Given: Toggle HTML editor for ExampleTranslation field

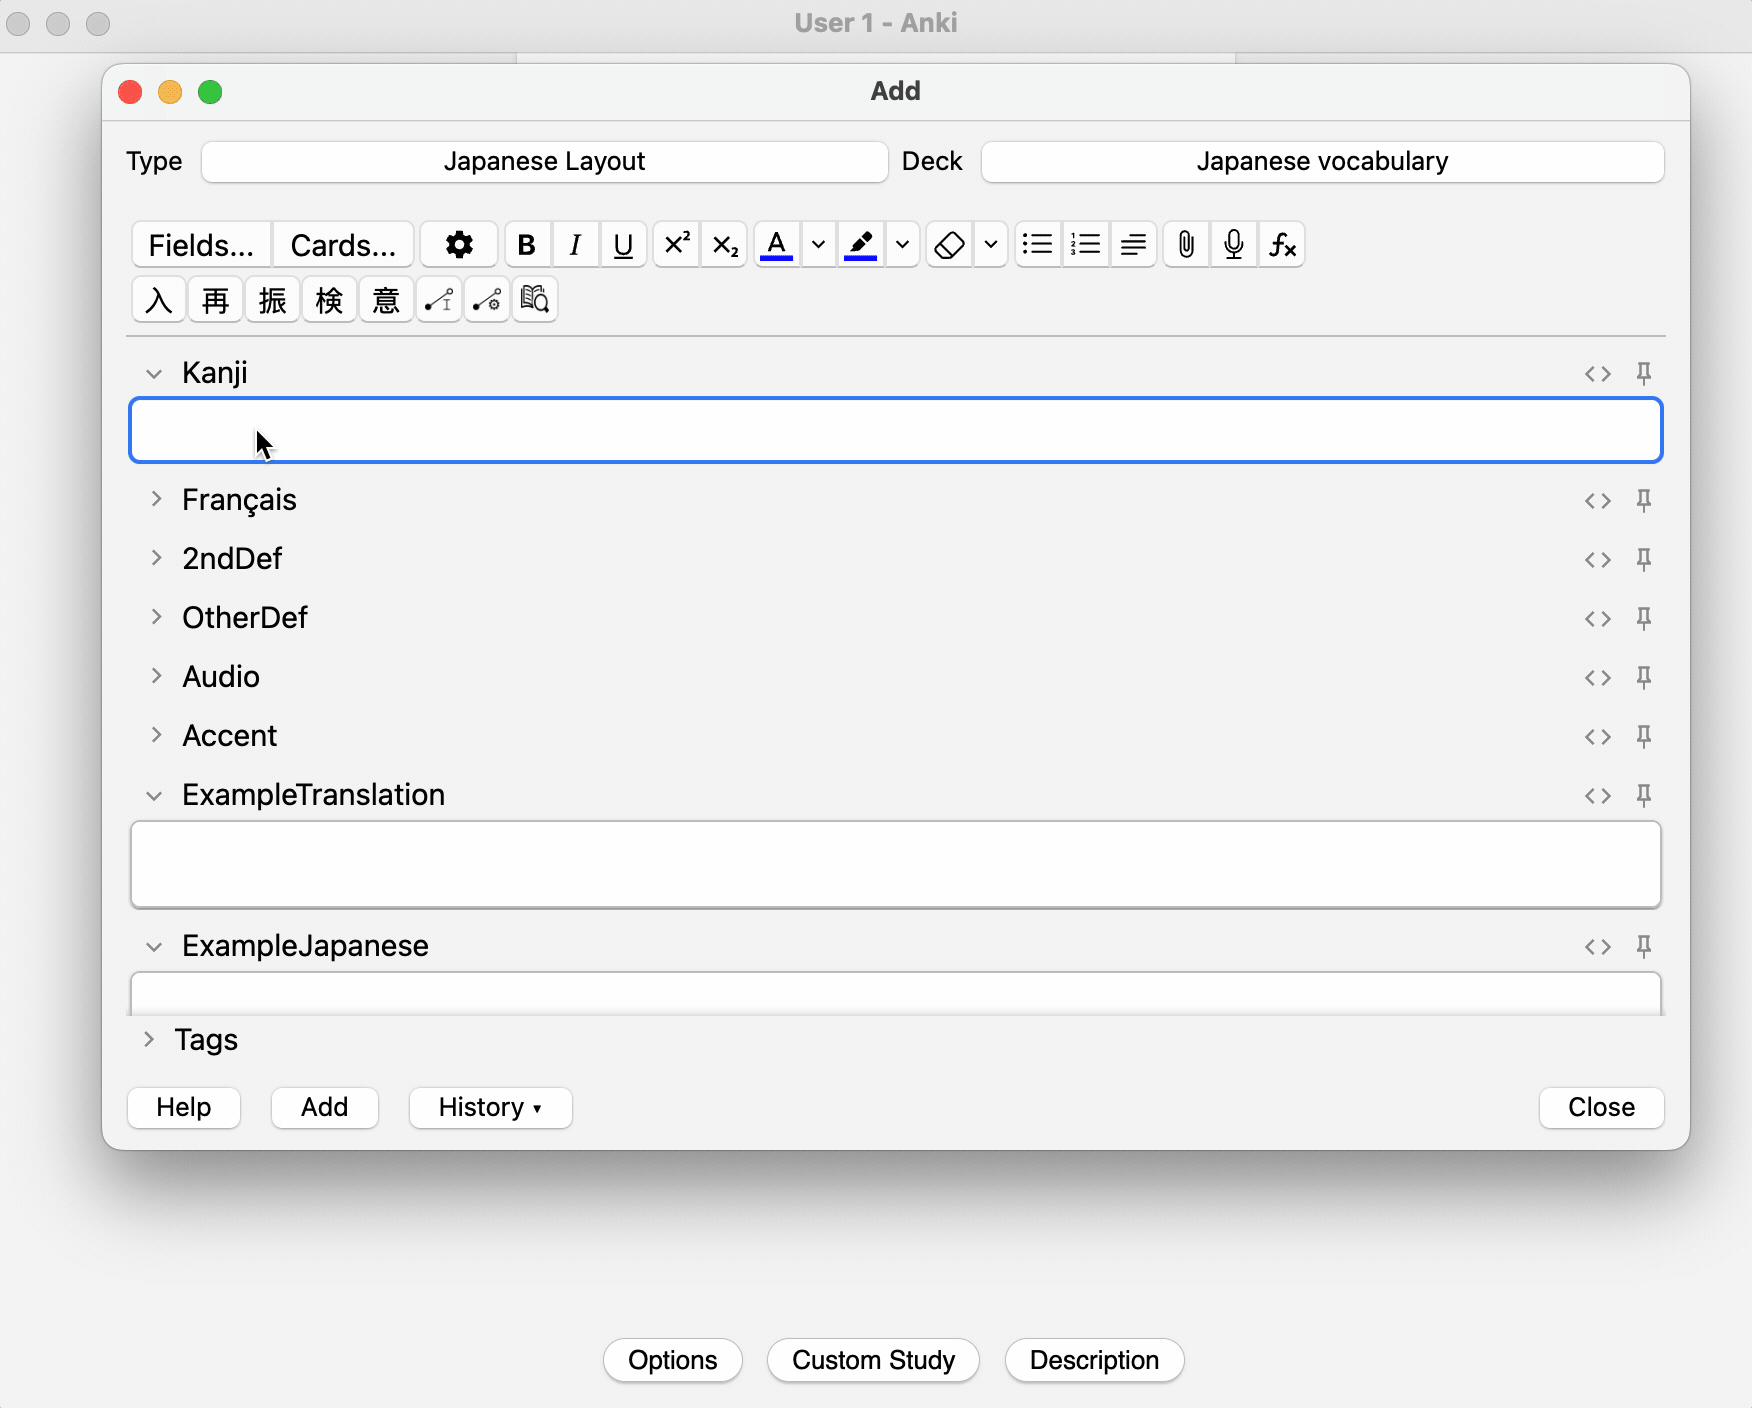Looking at the screenshot, I should [x=1598, y=796].
